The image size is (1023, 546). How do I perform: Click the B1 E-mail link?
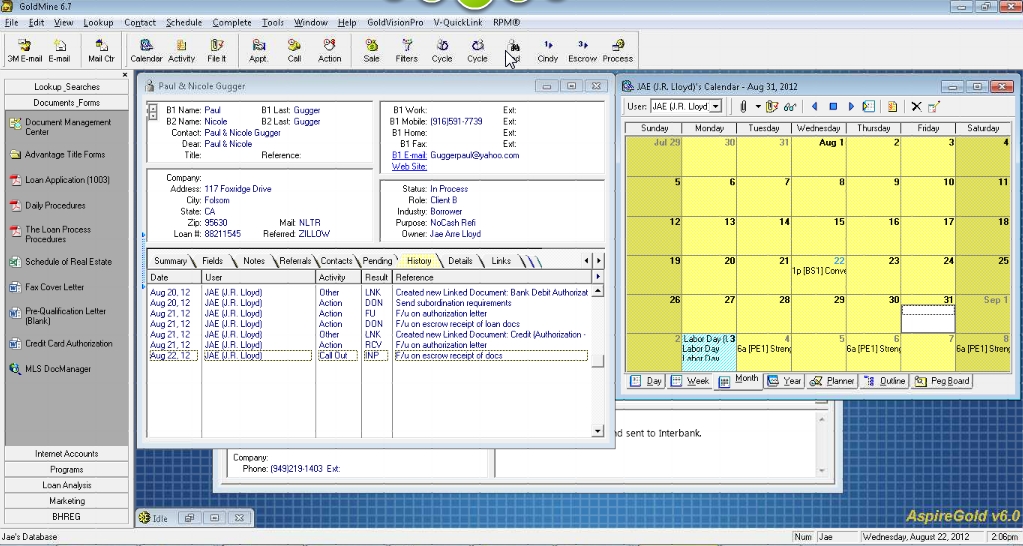coord(409,156)
